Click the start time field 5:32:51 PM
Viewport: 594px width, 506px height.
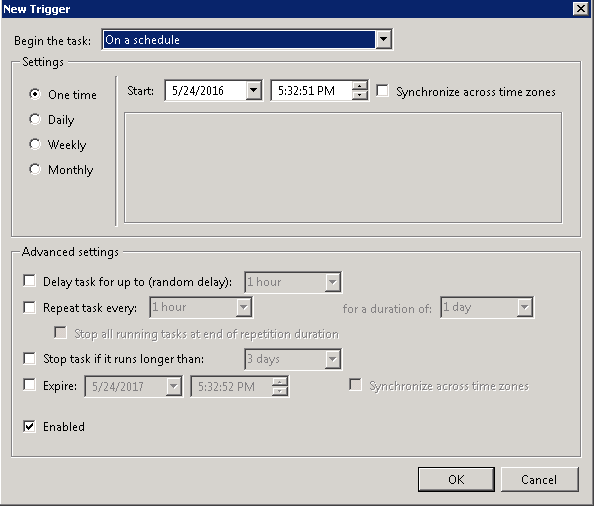click(x=312, y=91)
